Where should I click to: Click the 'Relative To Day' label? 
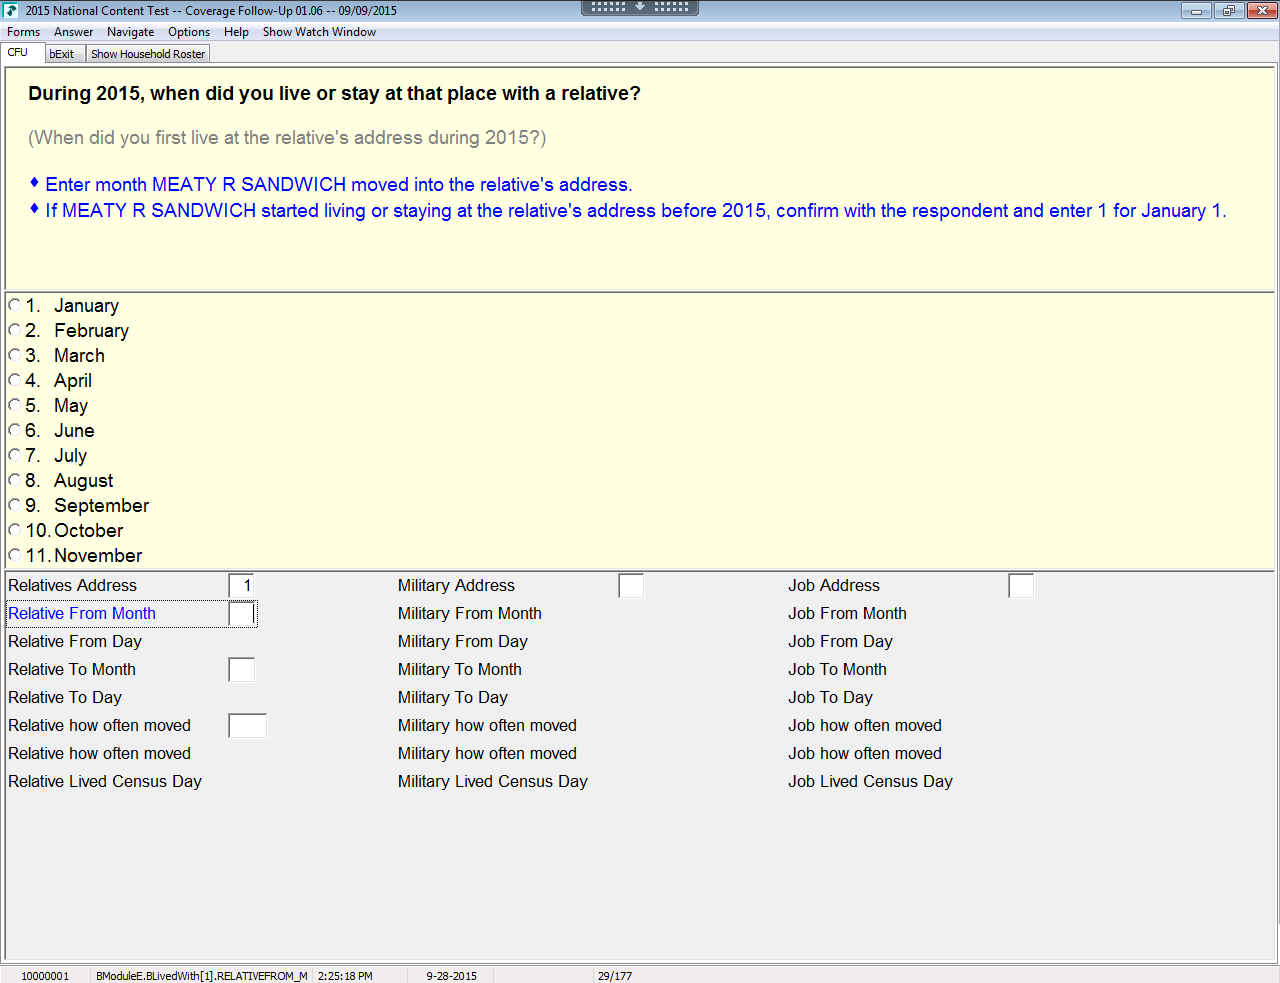pos(65,698)
